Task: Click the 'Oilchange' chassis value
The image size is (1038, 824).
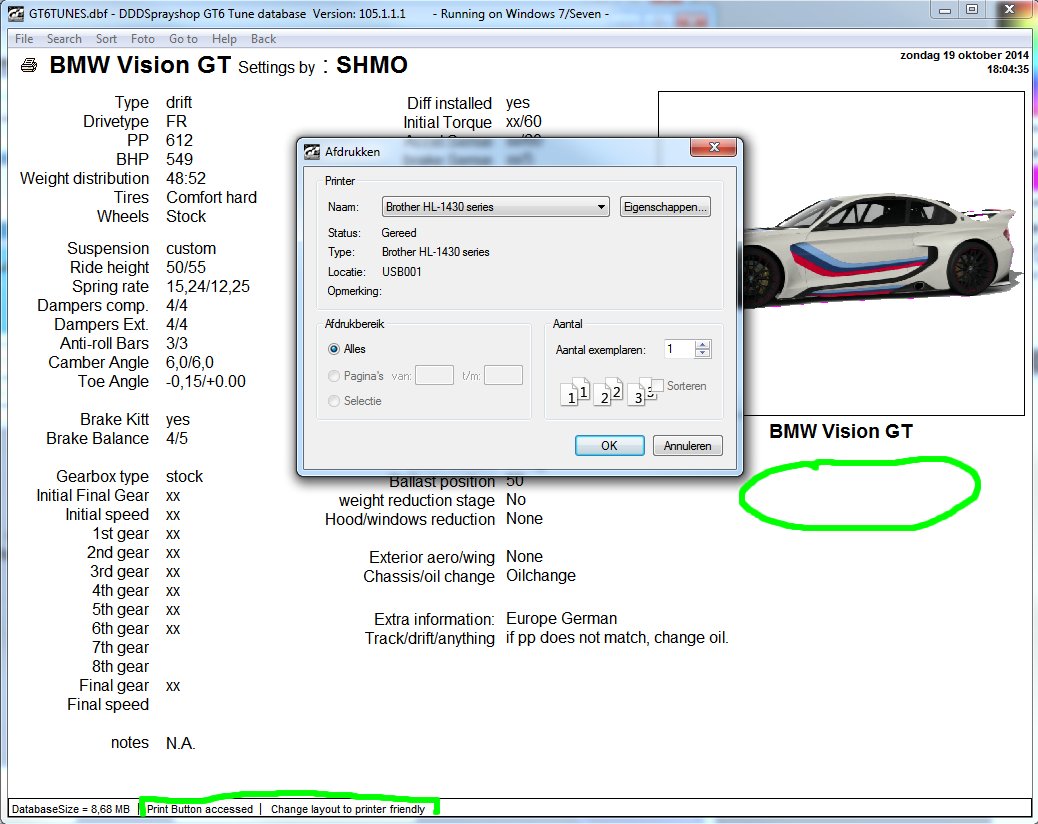Action: point(541,576)
